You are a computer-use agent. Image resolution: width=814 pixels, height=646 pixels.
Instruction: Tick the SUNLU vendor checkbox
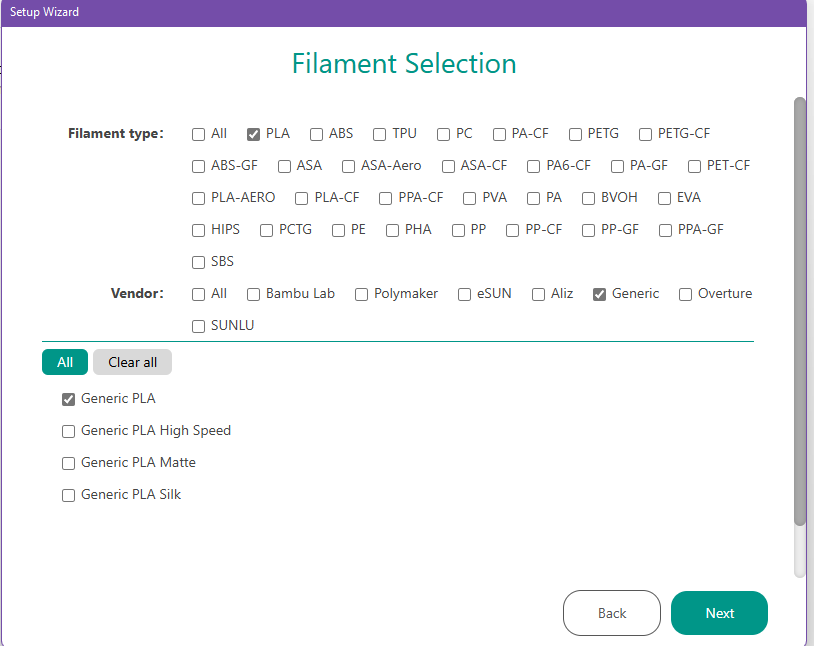(x=199, y=326)
